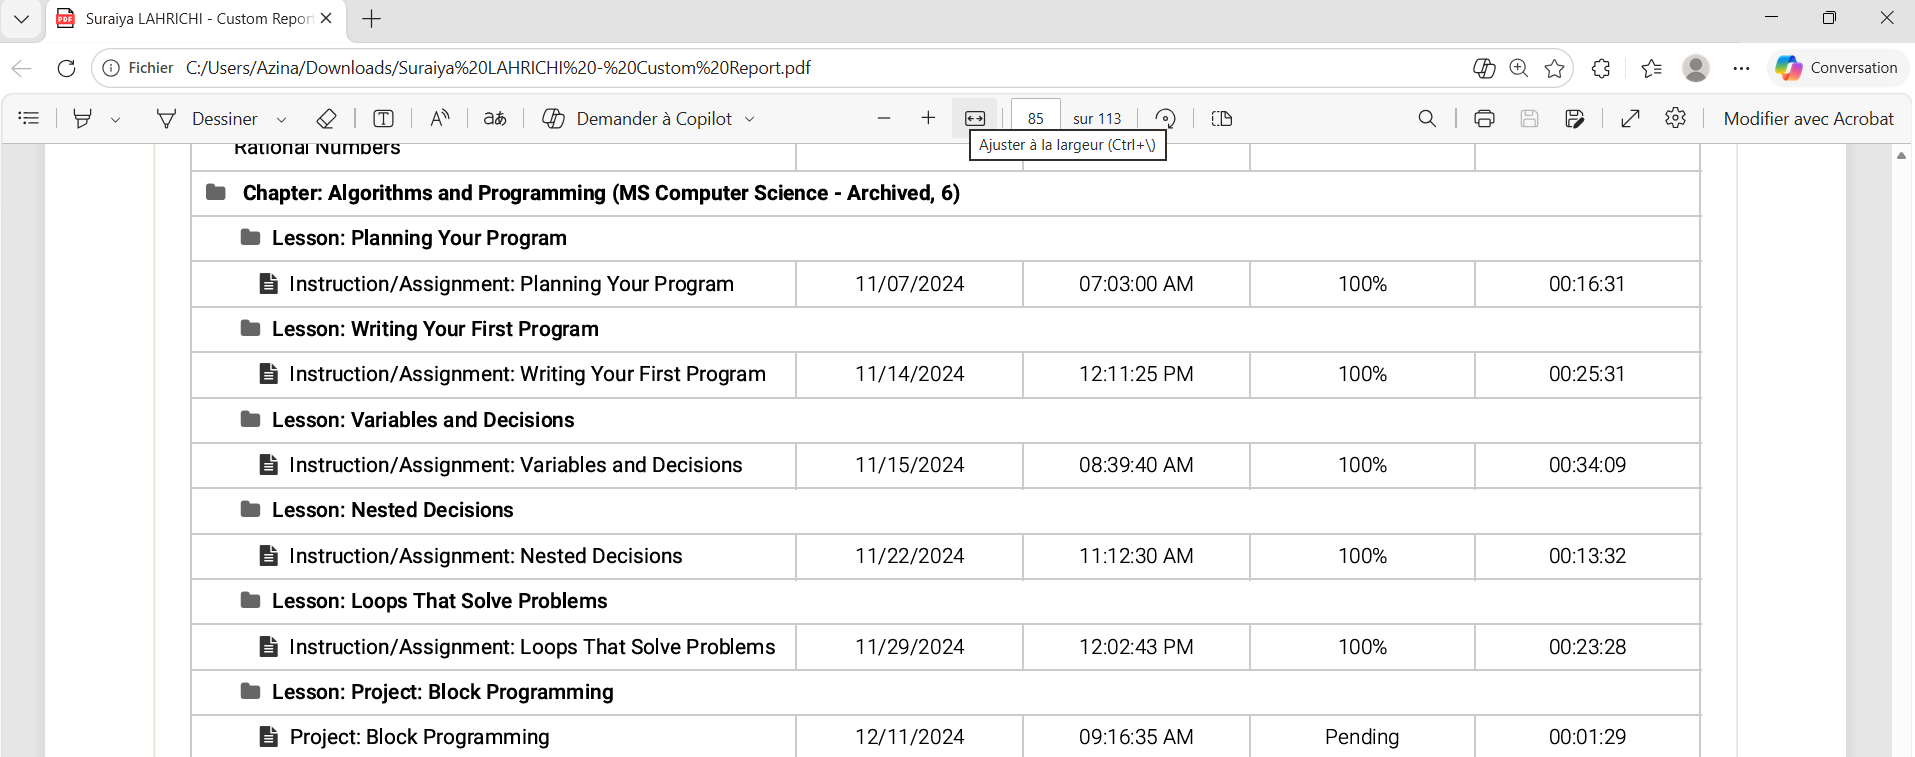Select the highlighter tool

83,118
